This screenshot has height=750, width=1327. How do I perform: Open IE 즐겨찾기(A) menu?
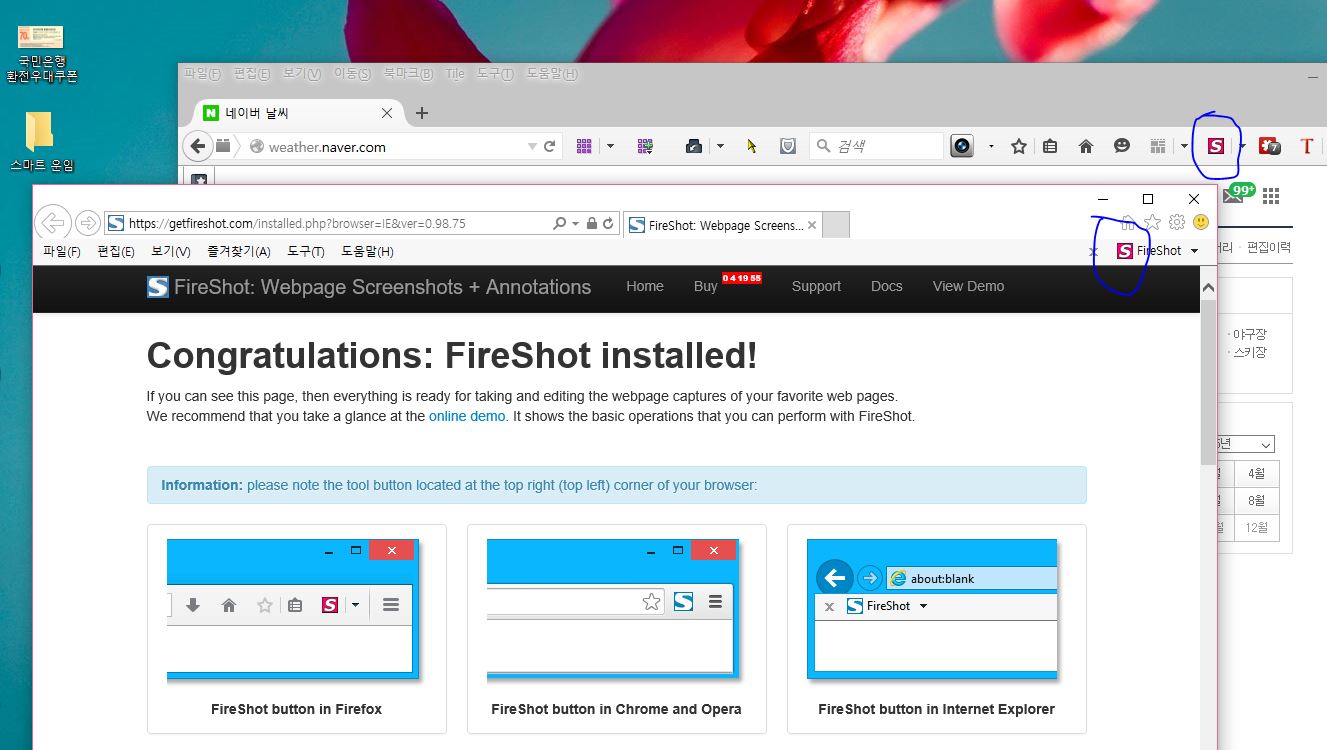[x=239, y=252]
